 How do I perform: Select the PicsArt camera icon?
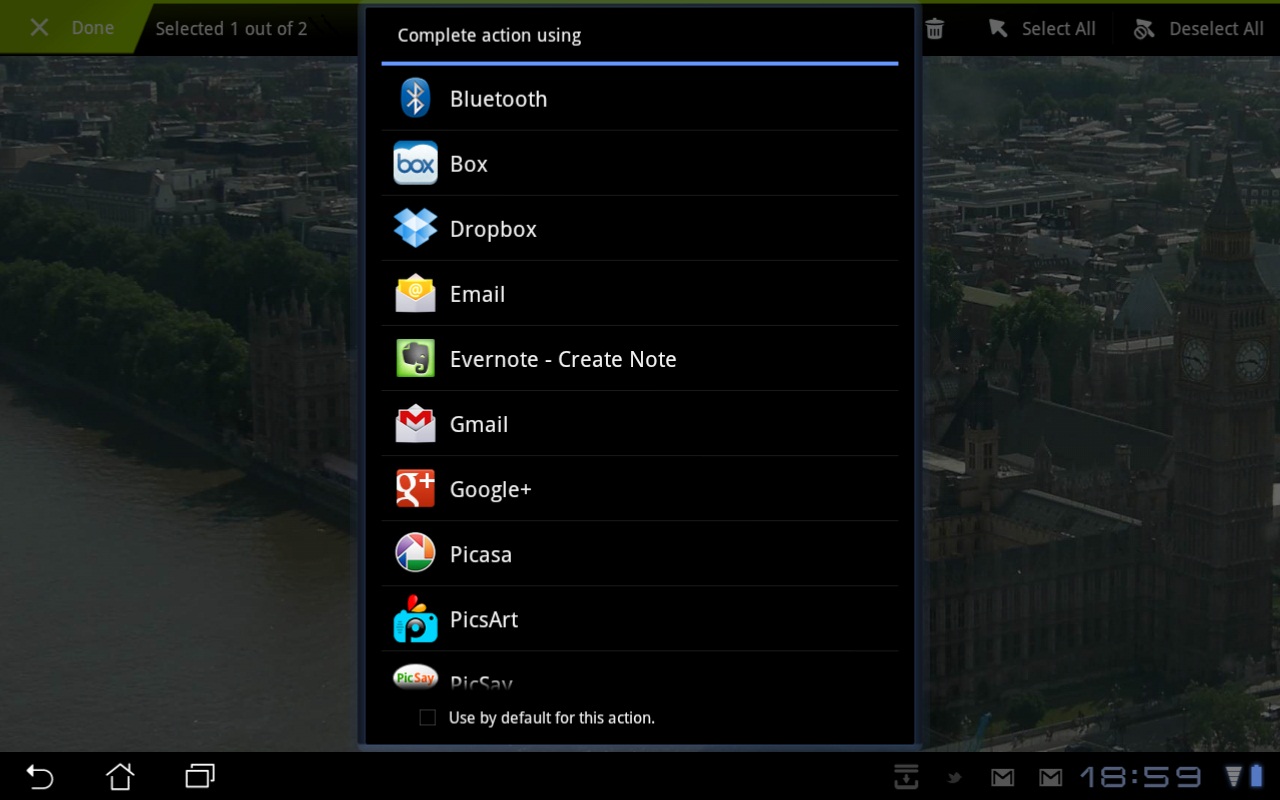(415, 619)
